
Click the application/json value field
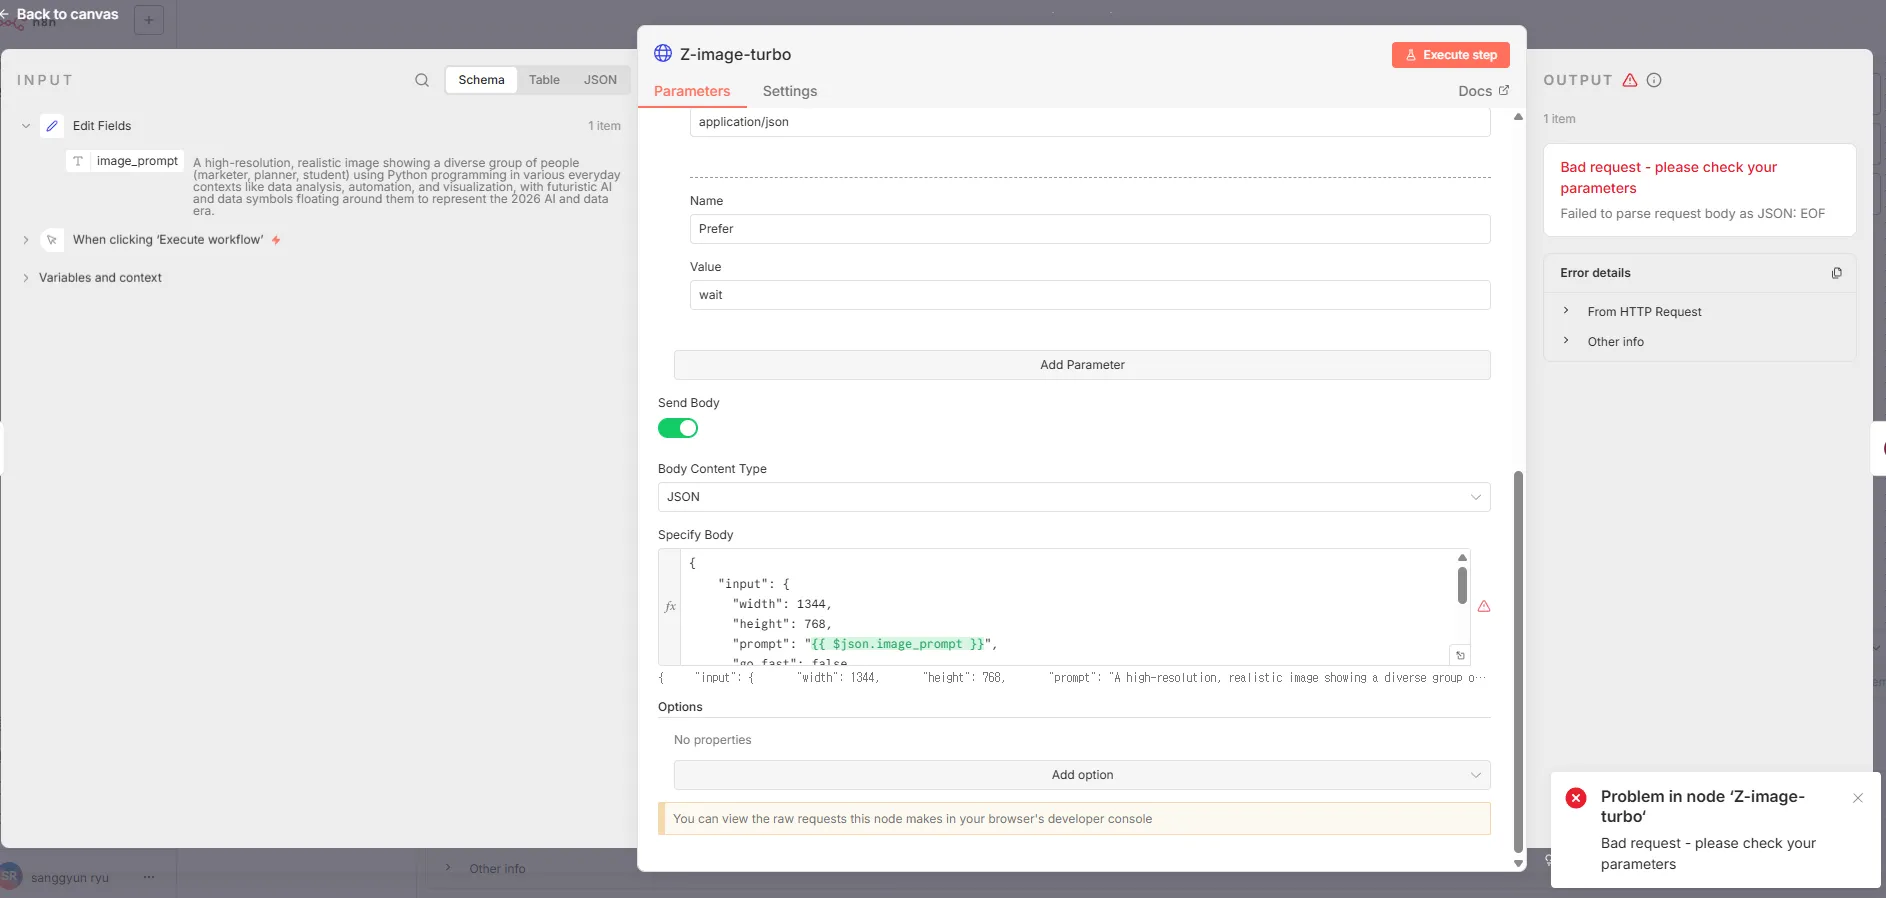click(1090, 122)
